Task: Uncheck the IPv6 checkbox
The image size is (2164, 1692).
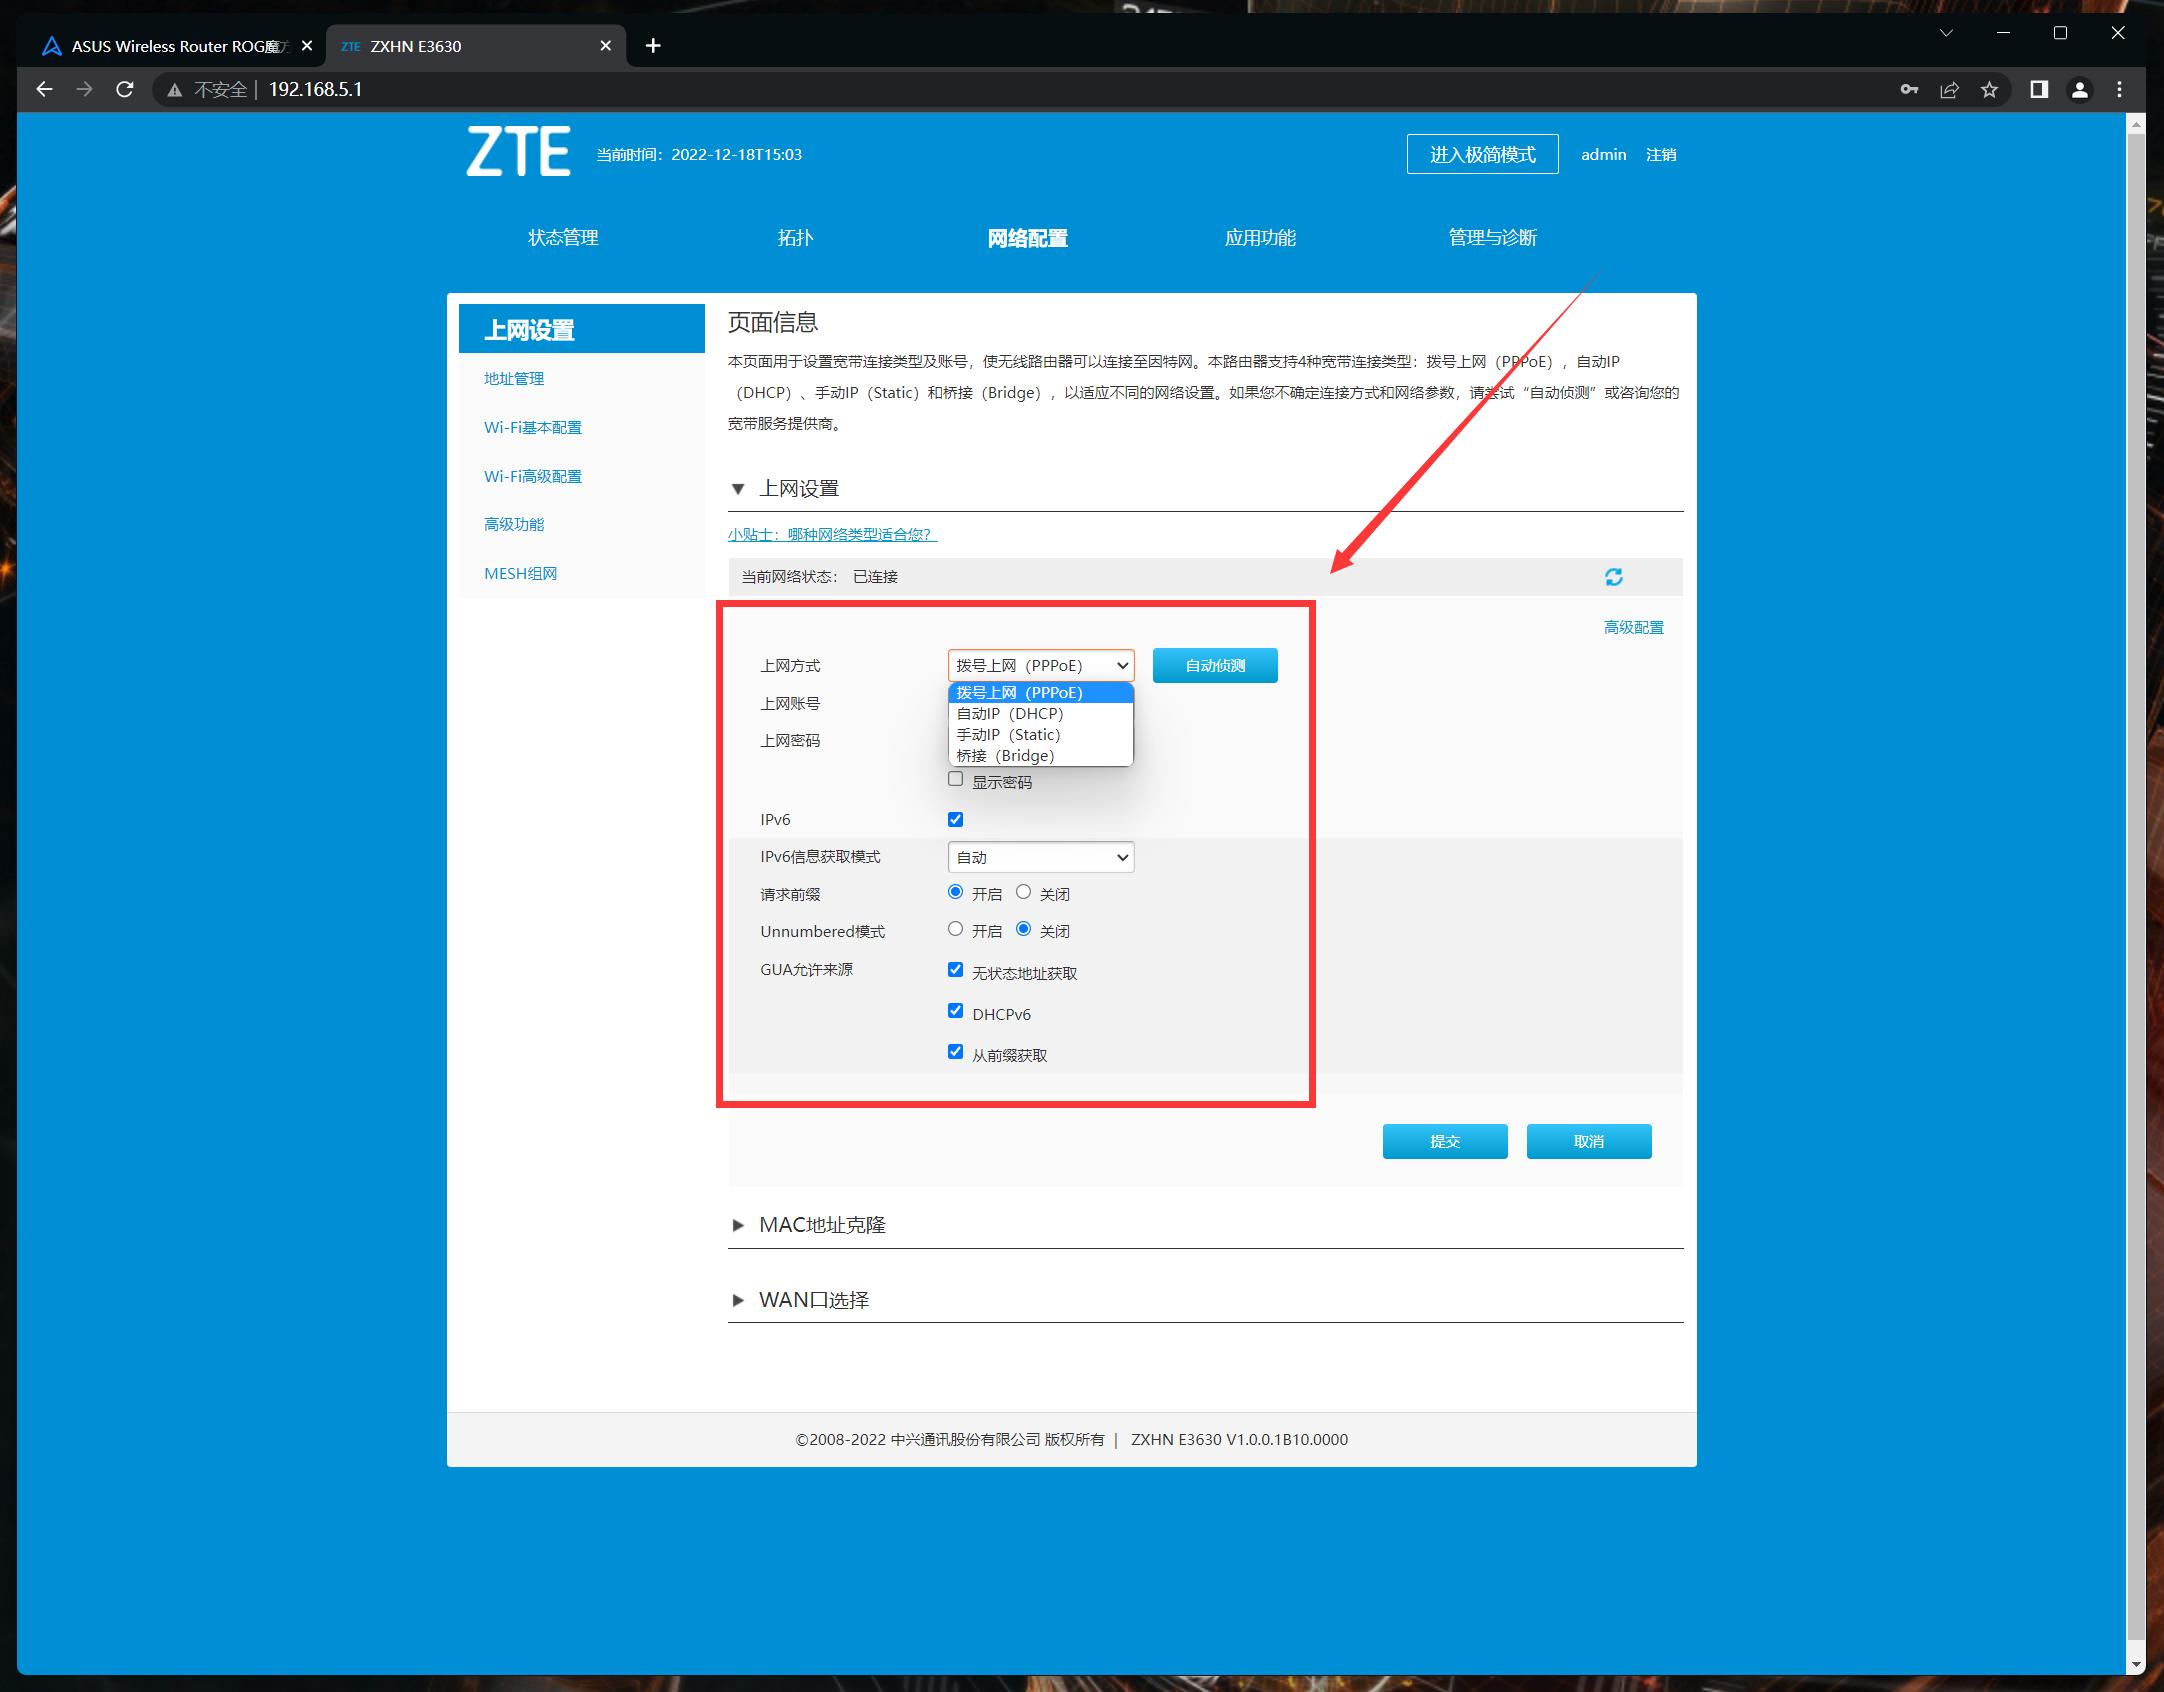Action: 956,820
